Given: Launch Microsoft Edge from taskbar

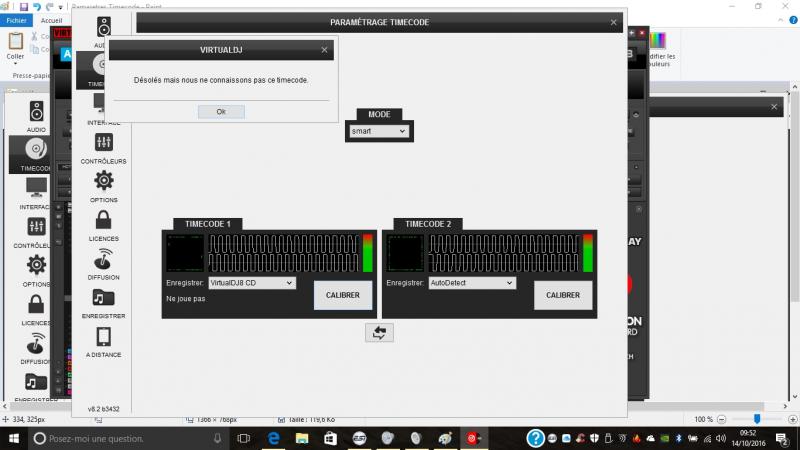Looking at the screenshot, I should [x=273, y=438].
